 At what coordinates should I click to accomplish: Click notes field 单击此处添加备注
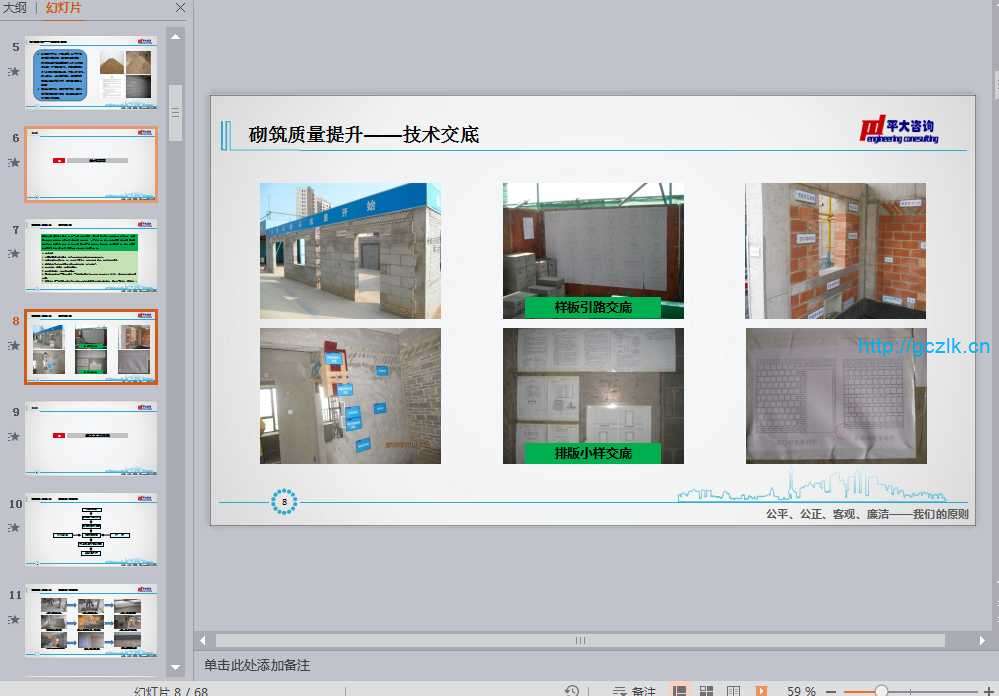pos(257,665)
